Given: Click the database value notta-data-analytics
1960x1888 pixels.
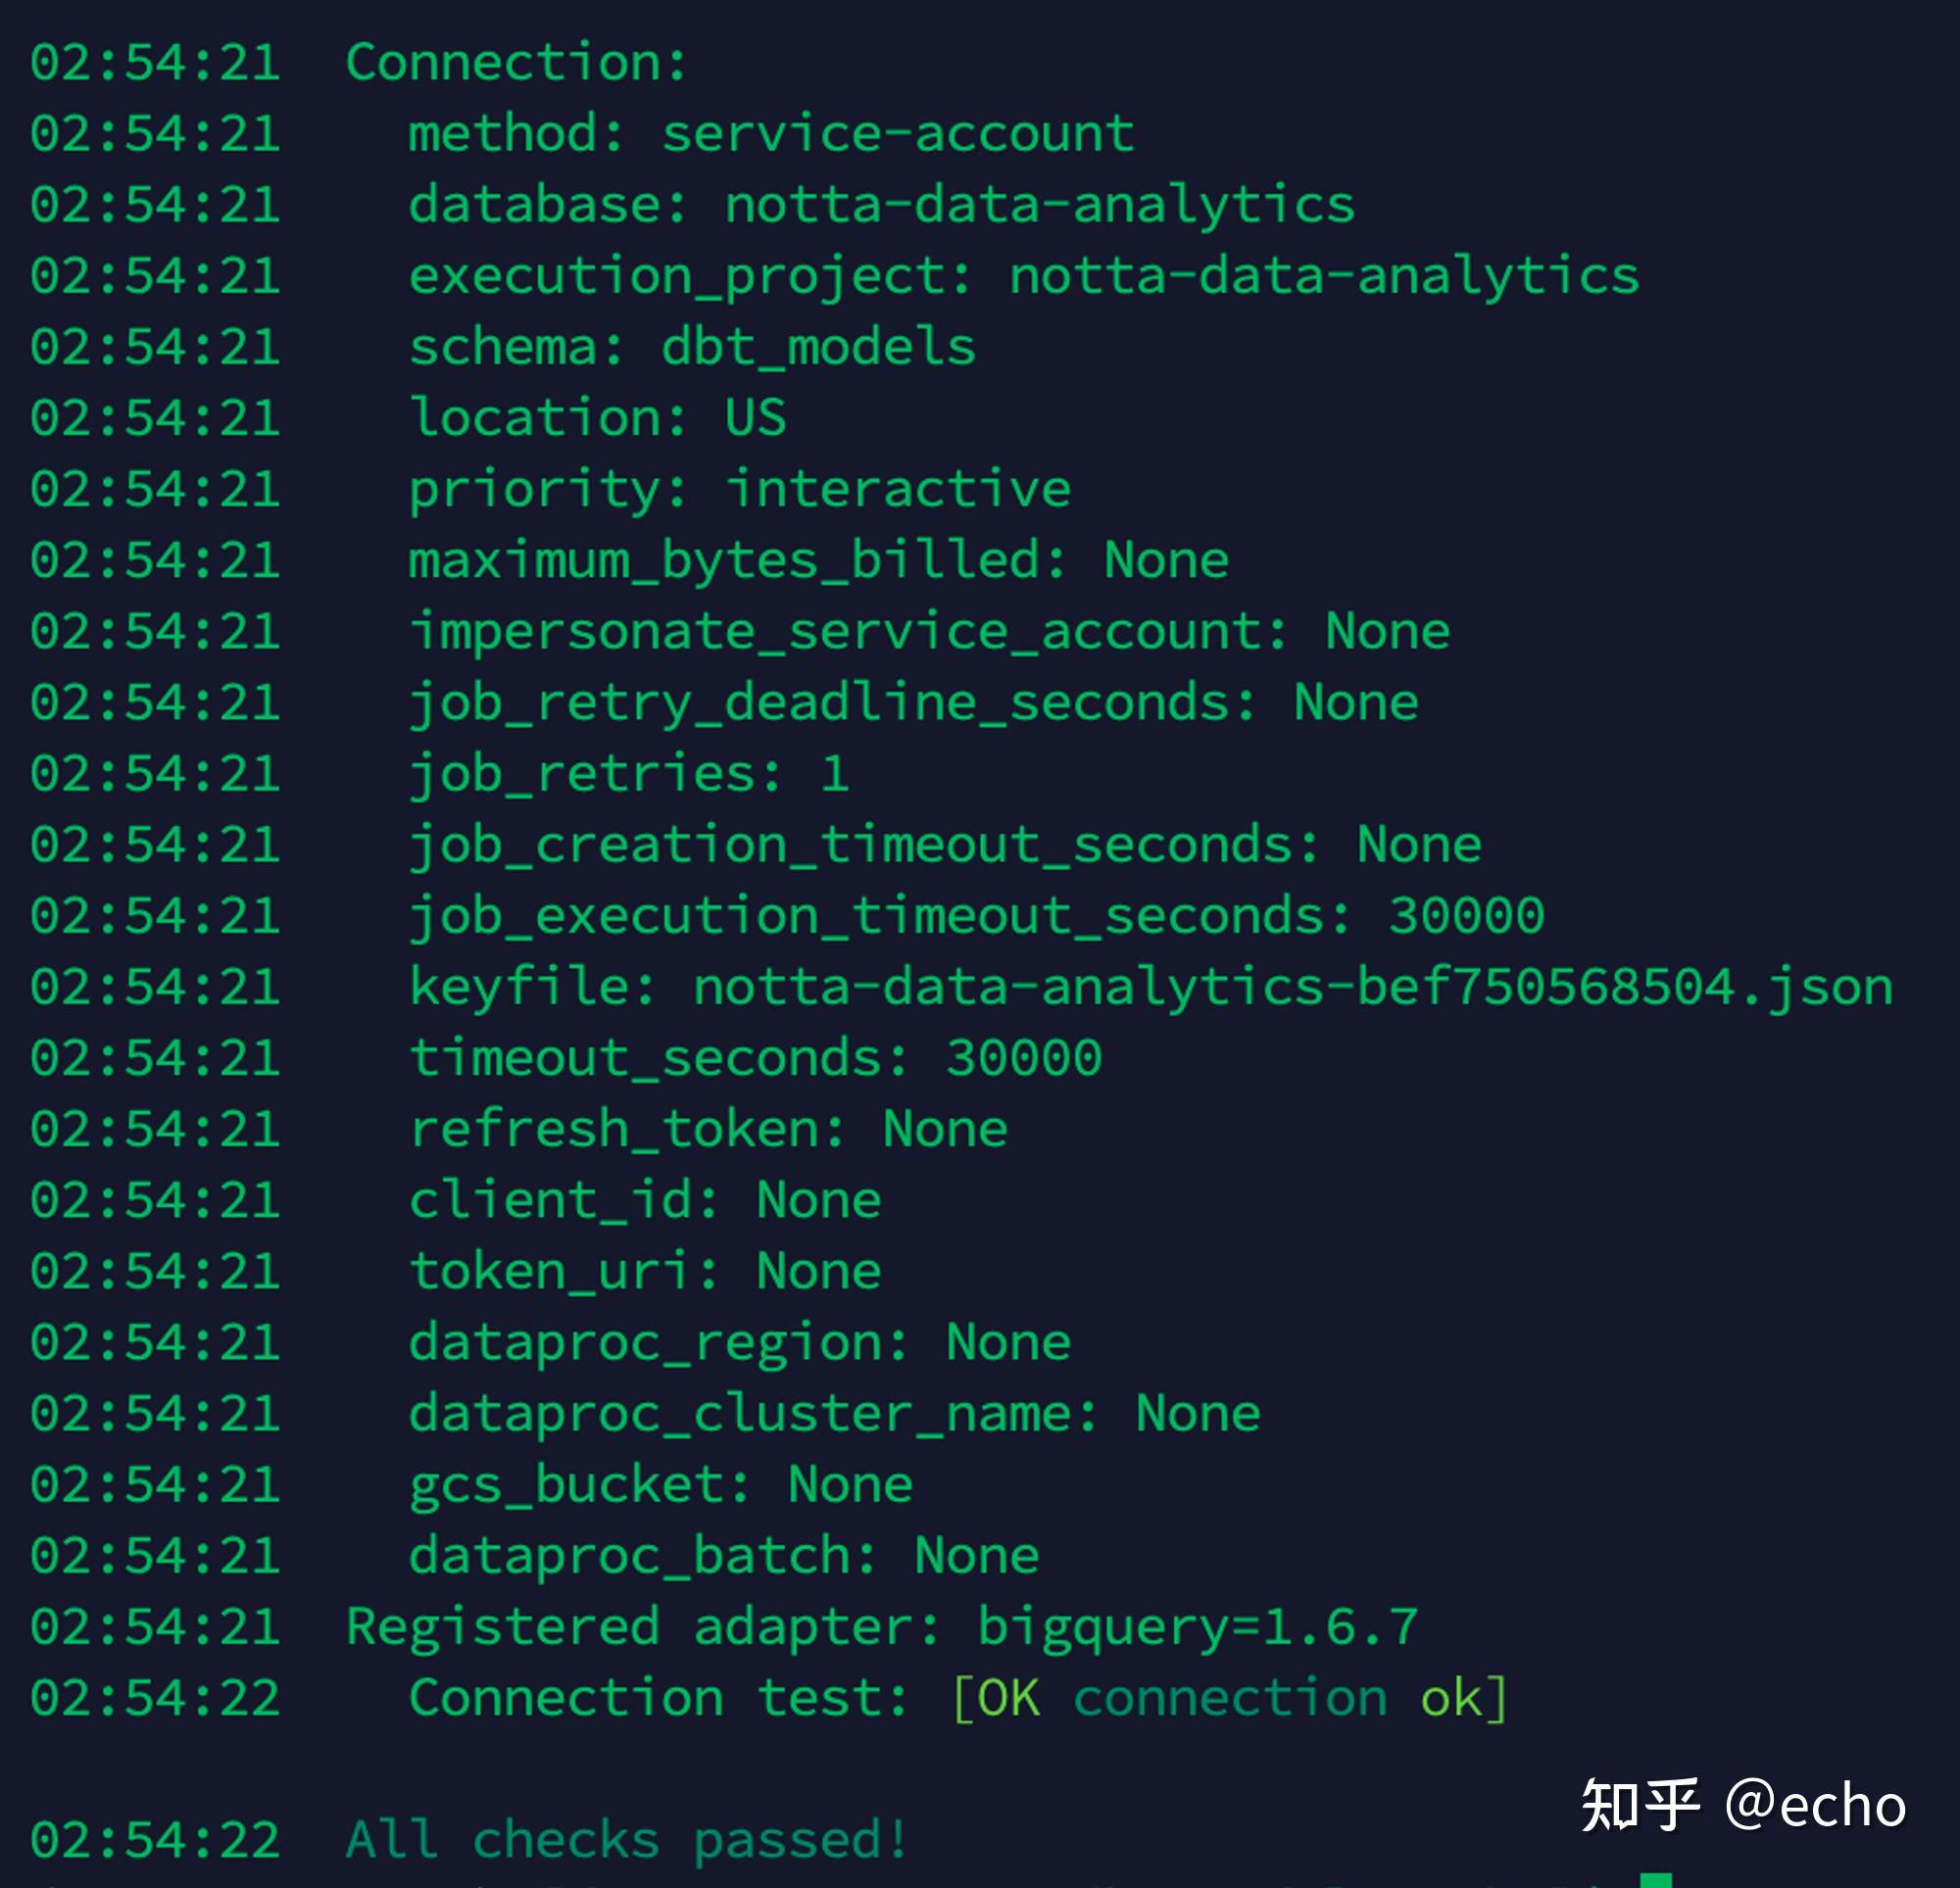Looking at the screenshot, I should point(1039,205).
